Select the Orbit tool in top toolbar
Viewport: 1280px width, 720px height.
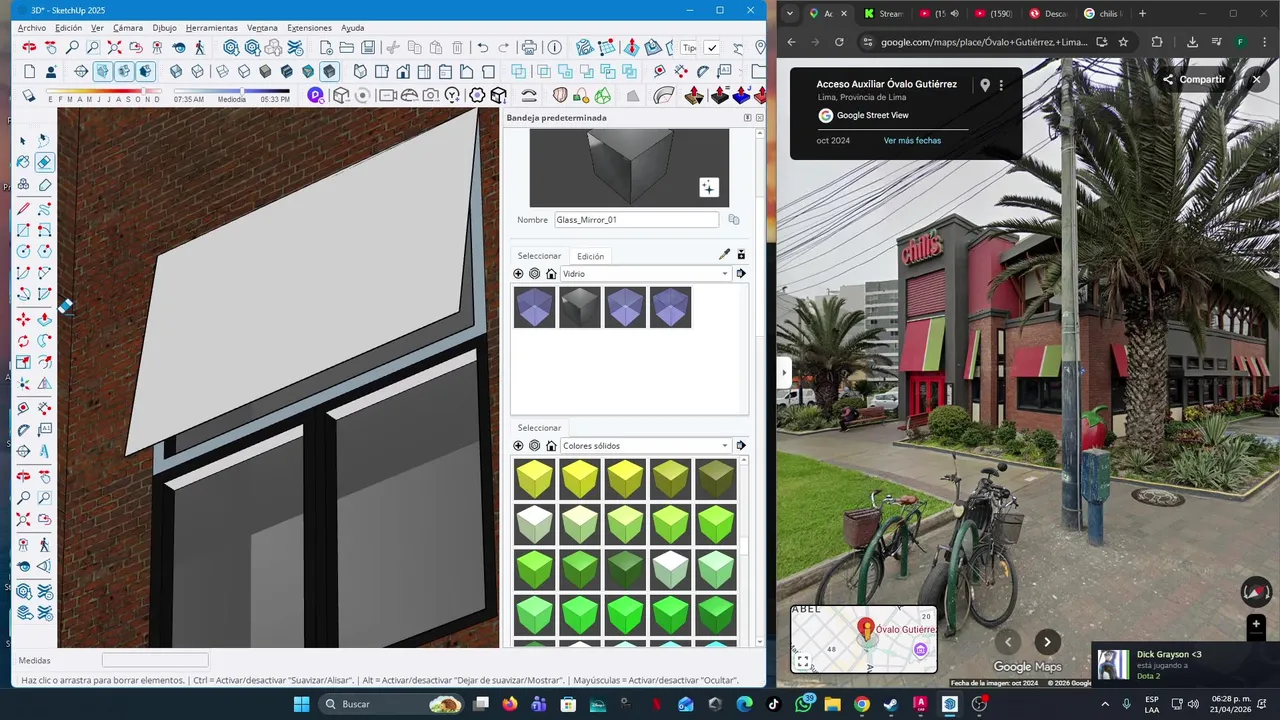pyautogui.click(x=29, y=47)
